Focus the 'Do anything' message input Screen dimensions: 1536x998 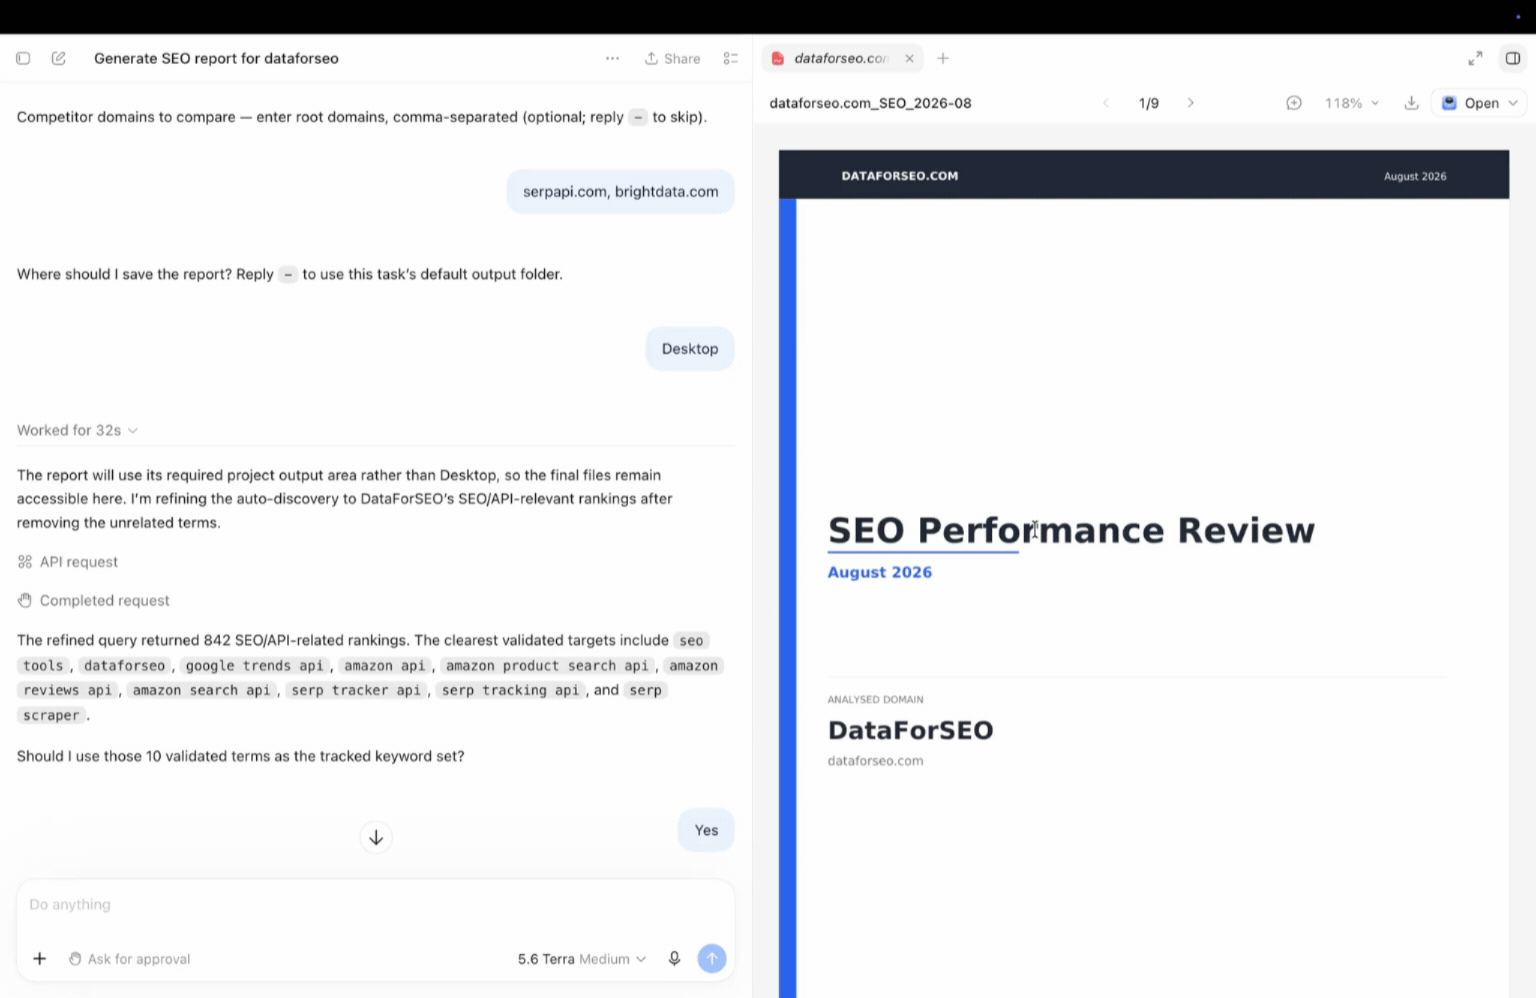pos(376,904)
